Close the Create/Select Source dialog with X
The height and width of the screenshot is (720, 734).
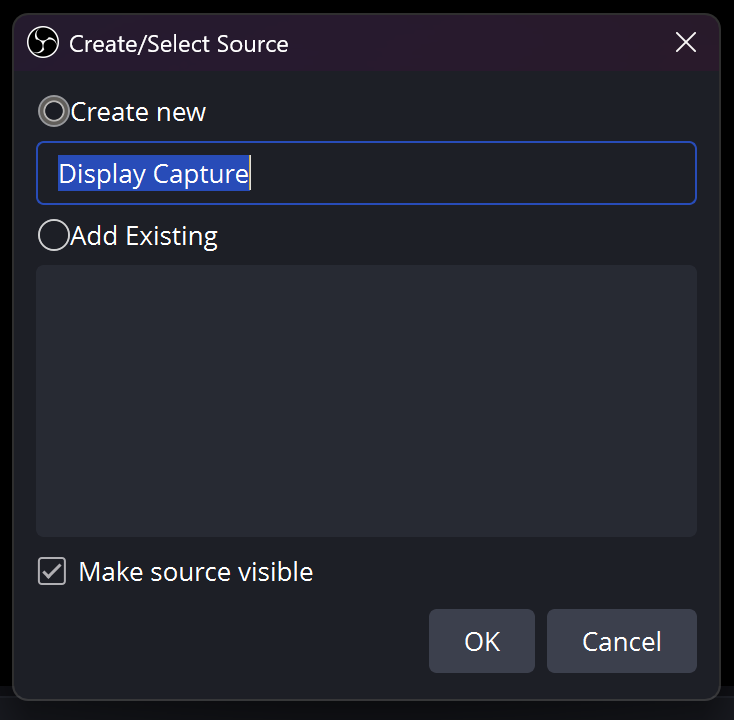pos(686,43)
